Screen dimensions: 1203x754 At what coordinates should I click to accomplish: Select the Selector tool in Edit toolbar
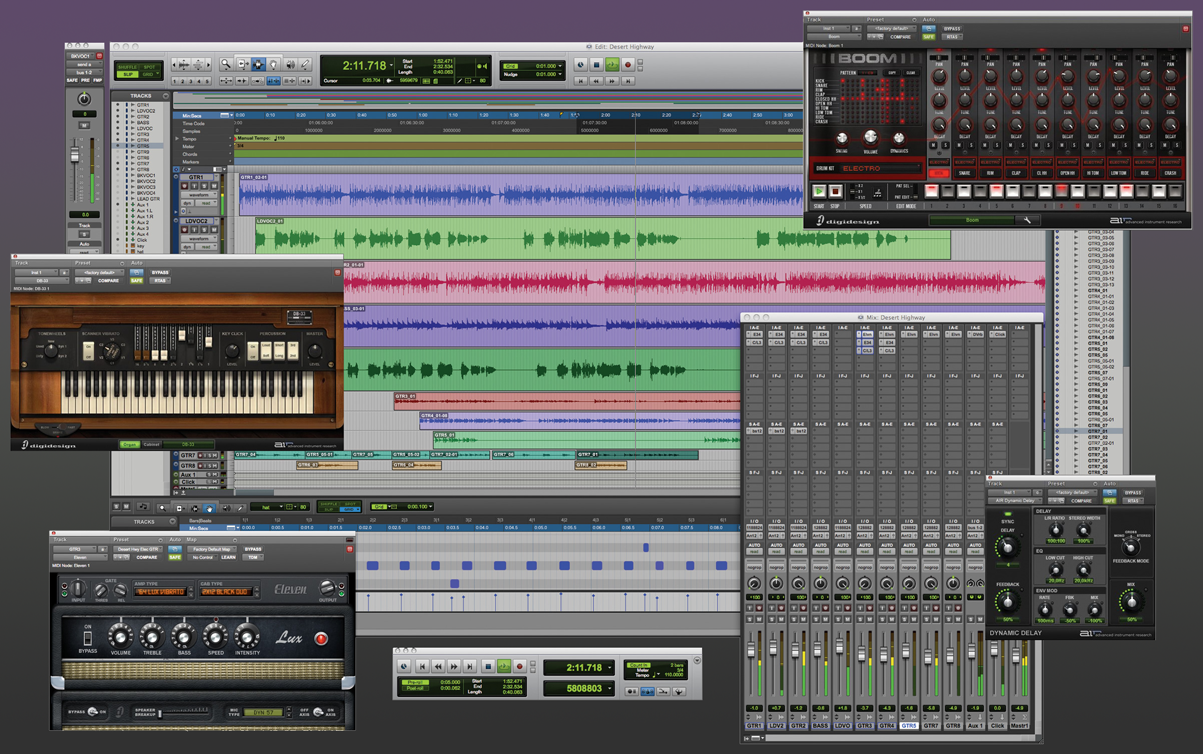pos(258,64)
